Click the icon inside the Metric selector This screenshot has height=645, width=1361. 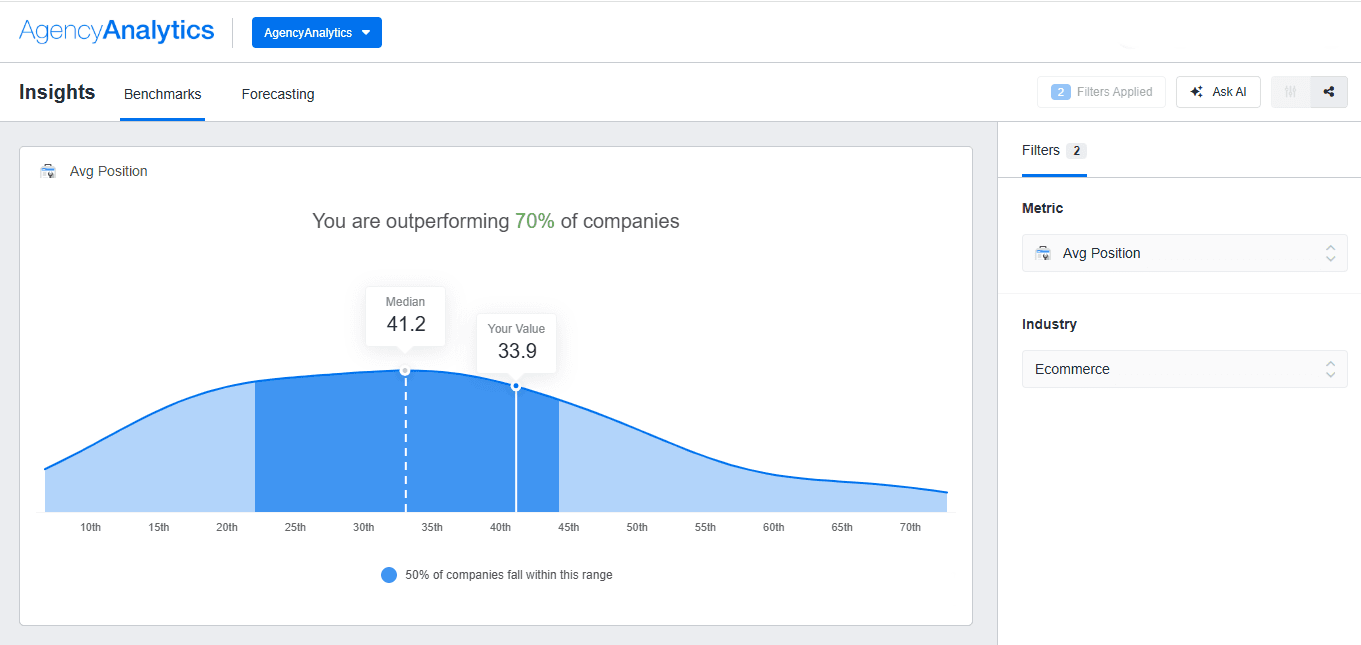coord(1043,253)
